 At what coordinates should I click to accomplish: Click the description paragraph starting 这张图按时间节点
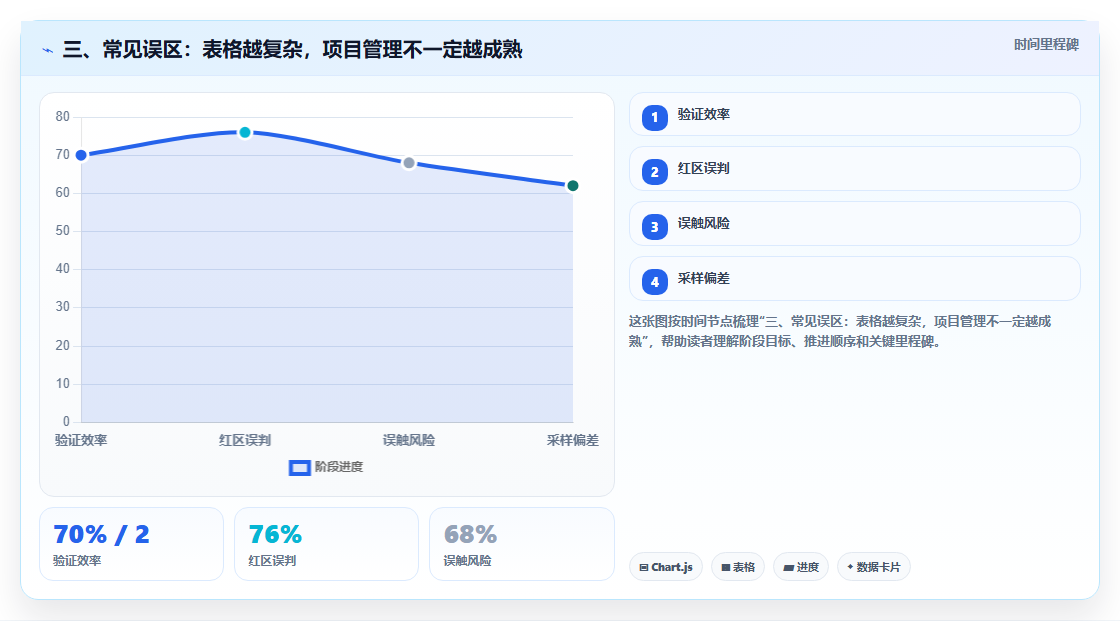840,331
